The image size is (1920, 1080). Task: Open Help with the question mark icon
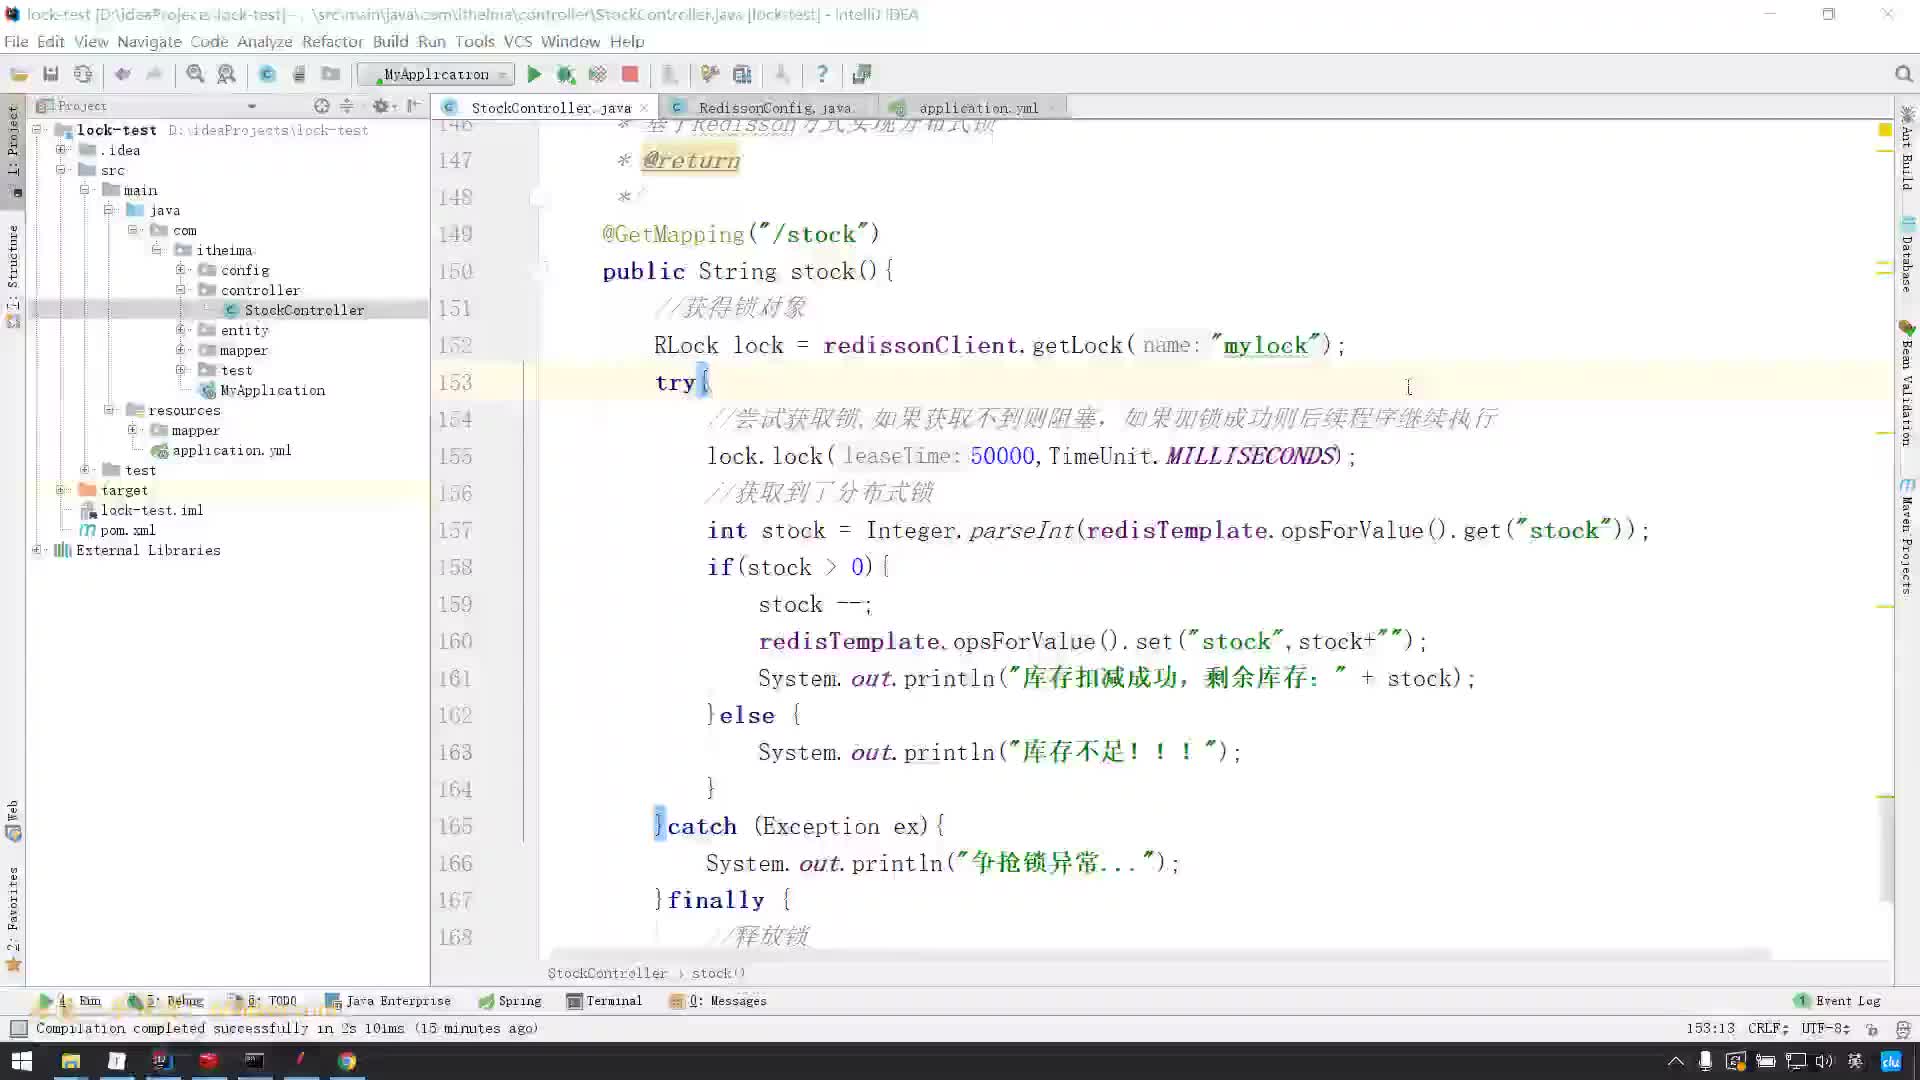point(822,74)
